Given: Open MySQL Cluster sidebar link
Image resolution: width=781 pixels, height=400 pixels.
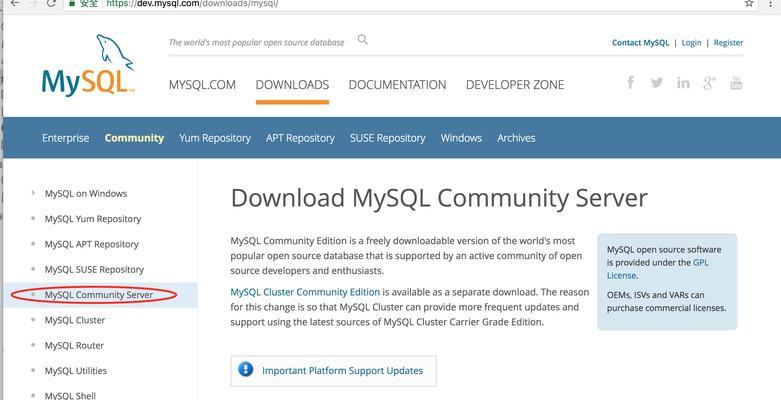Looking at the screenshot, I should (x=75, y=320).
